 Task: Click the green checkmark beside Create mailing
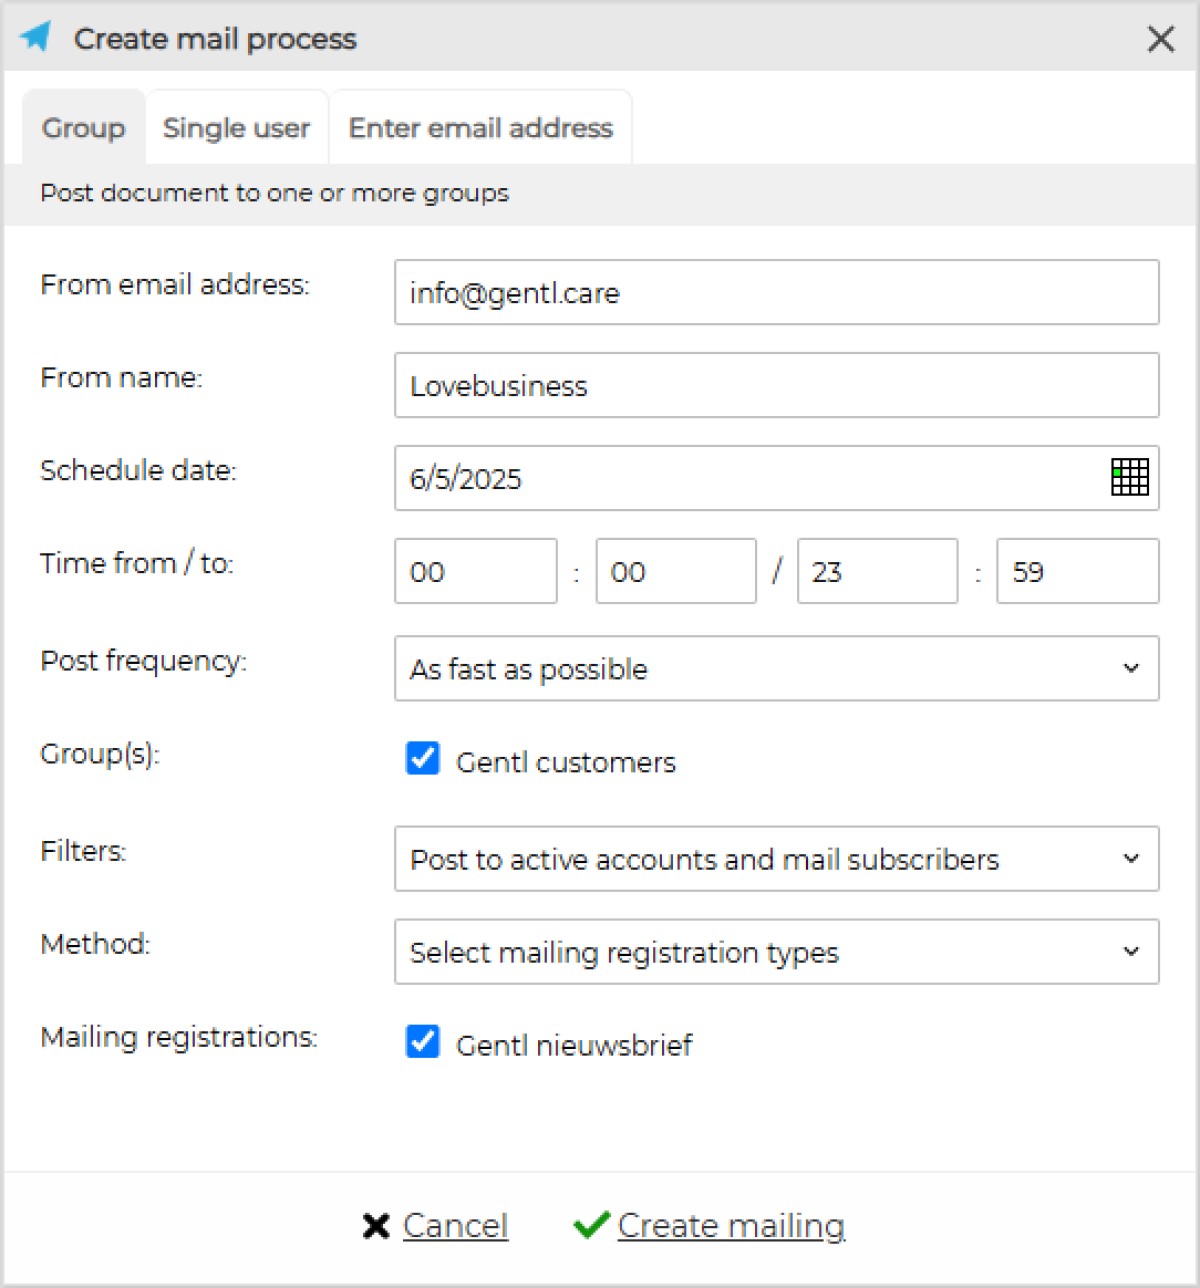[x=591, y=1225]
